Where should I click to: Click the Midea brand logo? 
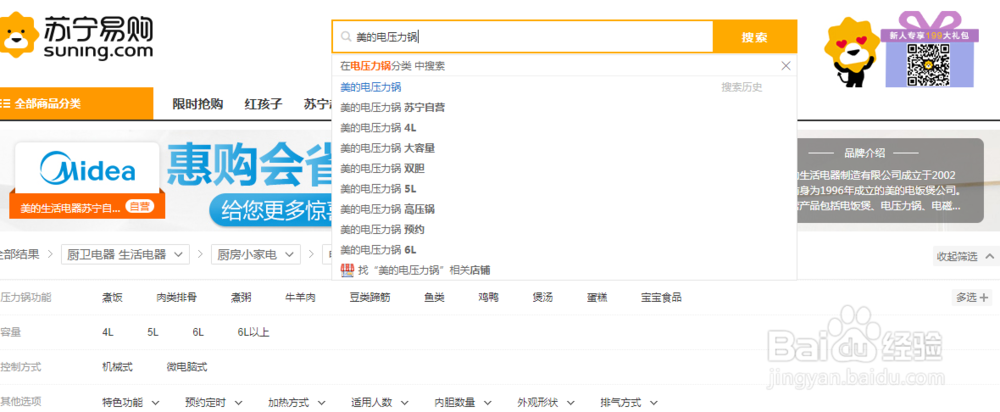point(87,170)
